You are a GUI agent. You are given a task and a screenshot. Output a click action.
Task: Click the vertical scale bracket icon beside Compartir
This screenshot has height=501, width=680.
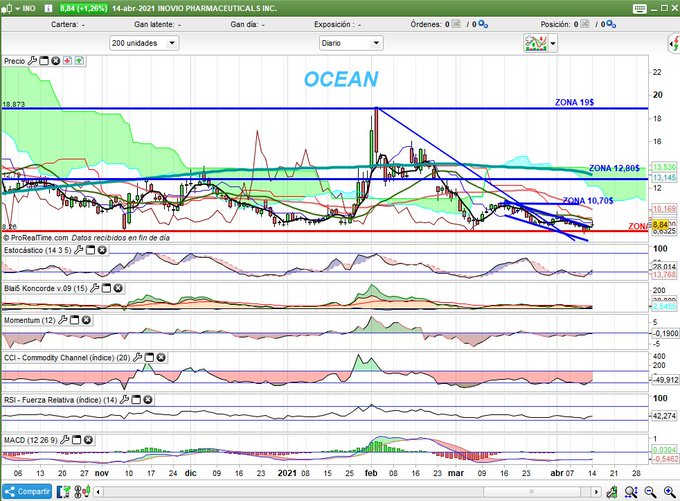tap(63, 491)
